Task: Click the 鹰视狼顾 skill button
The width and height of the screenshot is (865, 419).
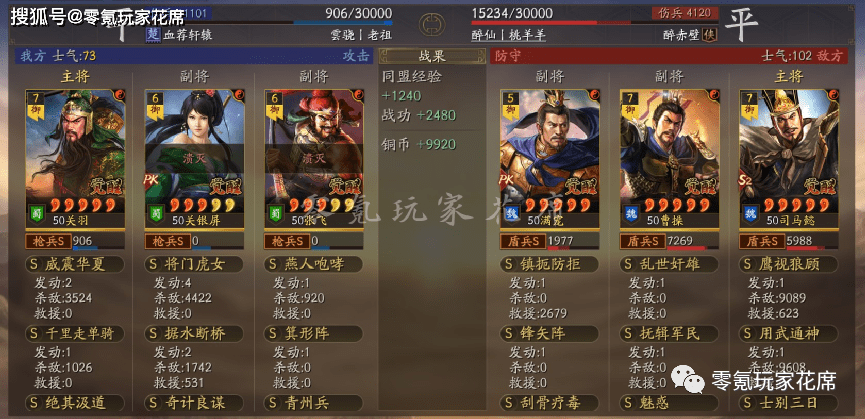Action: (x=788, y=265)
